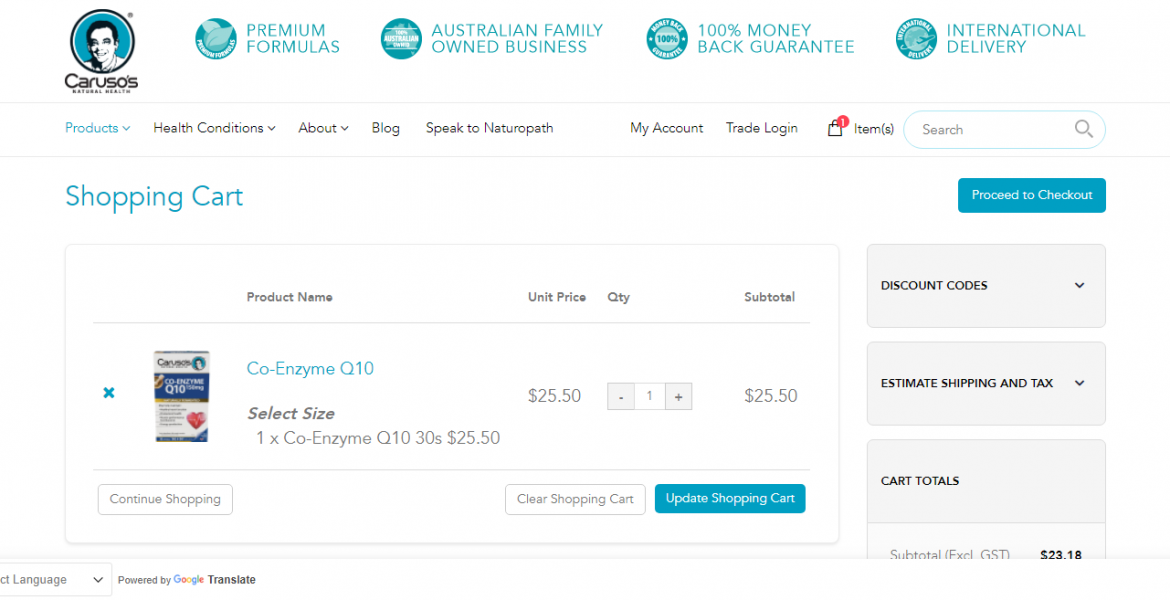The width and height of the screenshot is (1170, 600).
Task: Expand Estimate Shipping and Tax panel
Action: click(x=985, y=384)
